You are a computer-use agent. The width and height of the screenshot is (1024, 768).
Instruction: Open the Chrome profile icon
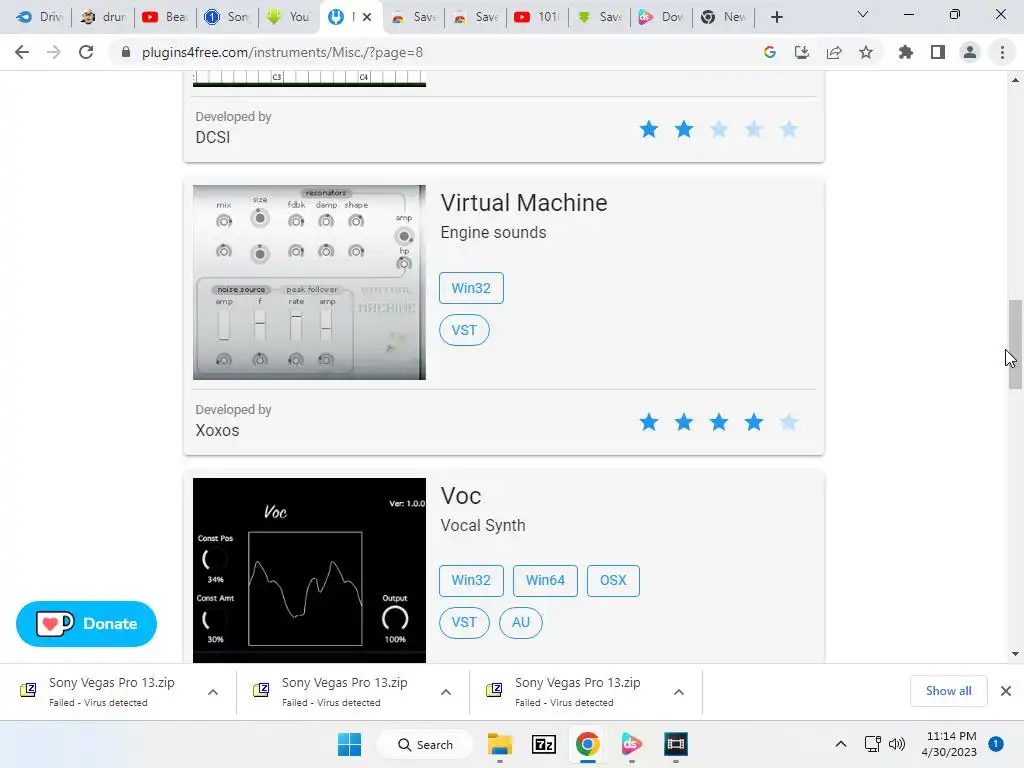click(970, 52)
